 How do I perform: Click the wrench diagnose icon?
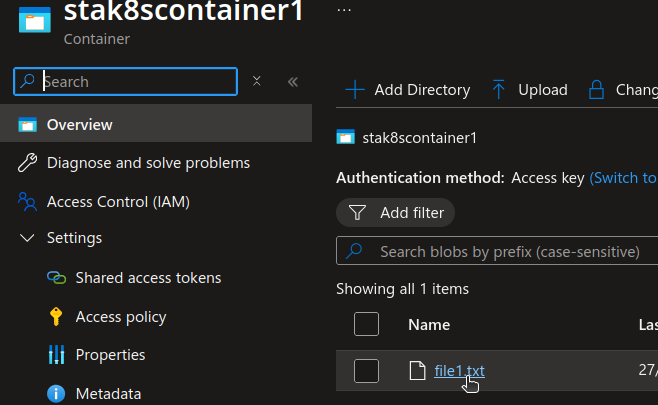28,163
